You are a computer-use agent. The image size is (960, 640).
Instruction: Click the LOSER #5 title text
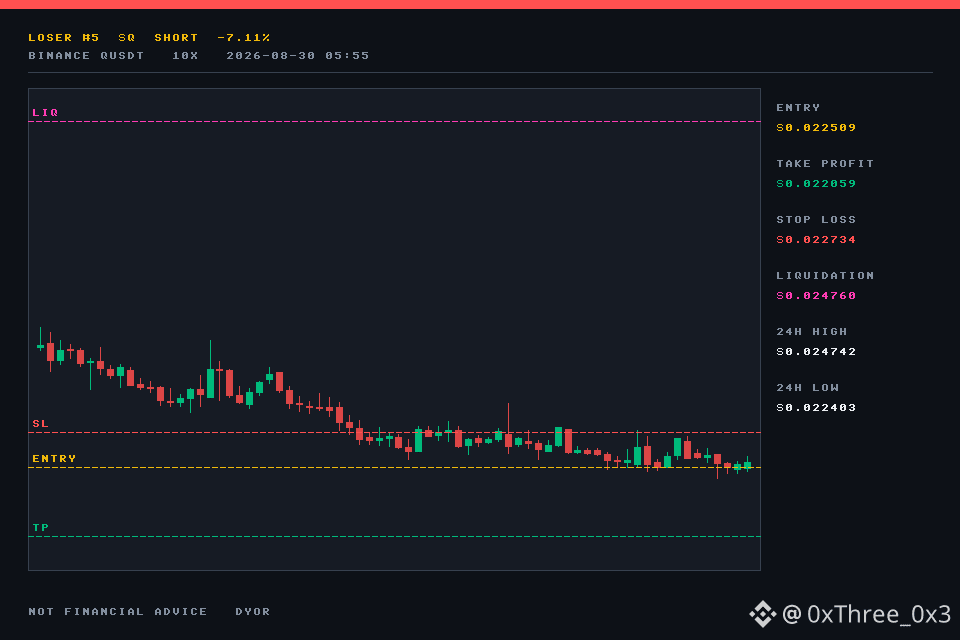pyautogui.click(x=64, y=37)
